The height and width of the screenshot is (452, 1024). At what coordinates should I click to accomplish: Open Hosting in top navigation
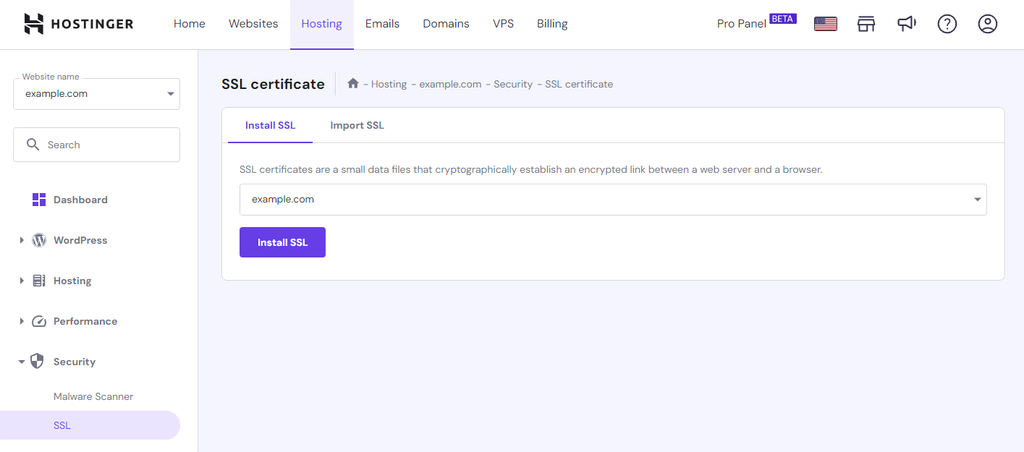click(322, 24)
